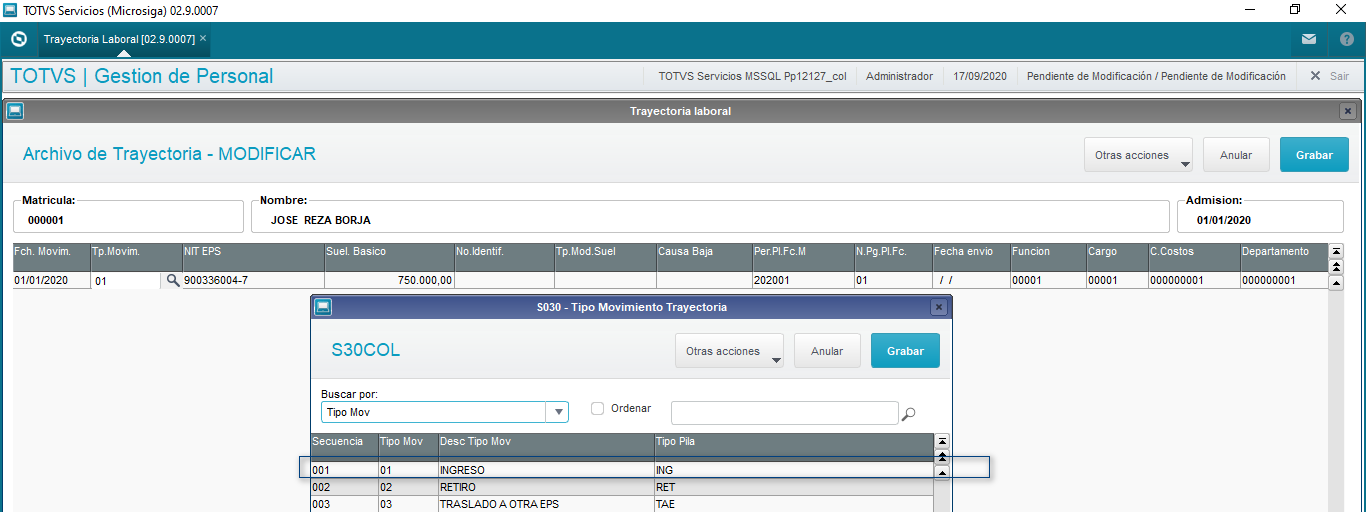Image resolution: width=1366 pixels, height=512 pixels.
Task: Click the search magnifier icon in S30COL
Action: coord(908,413)
